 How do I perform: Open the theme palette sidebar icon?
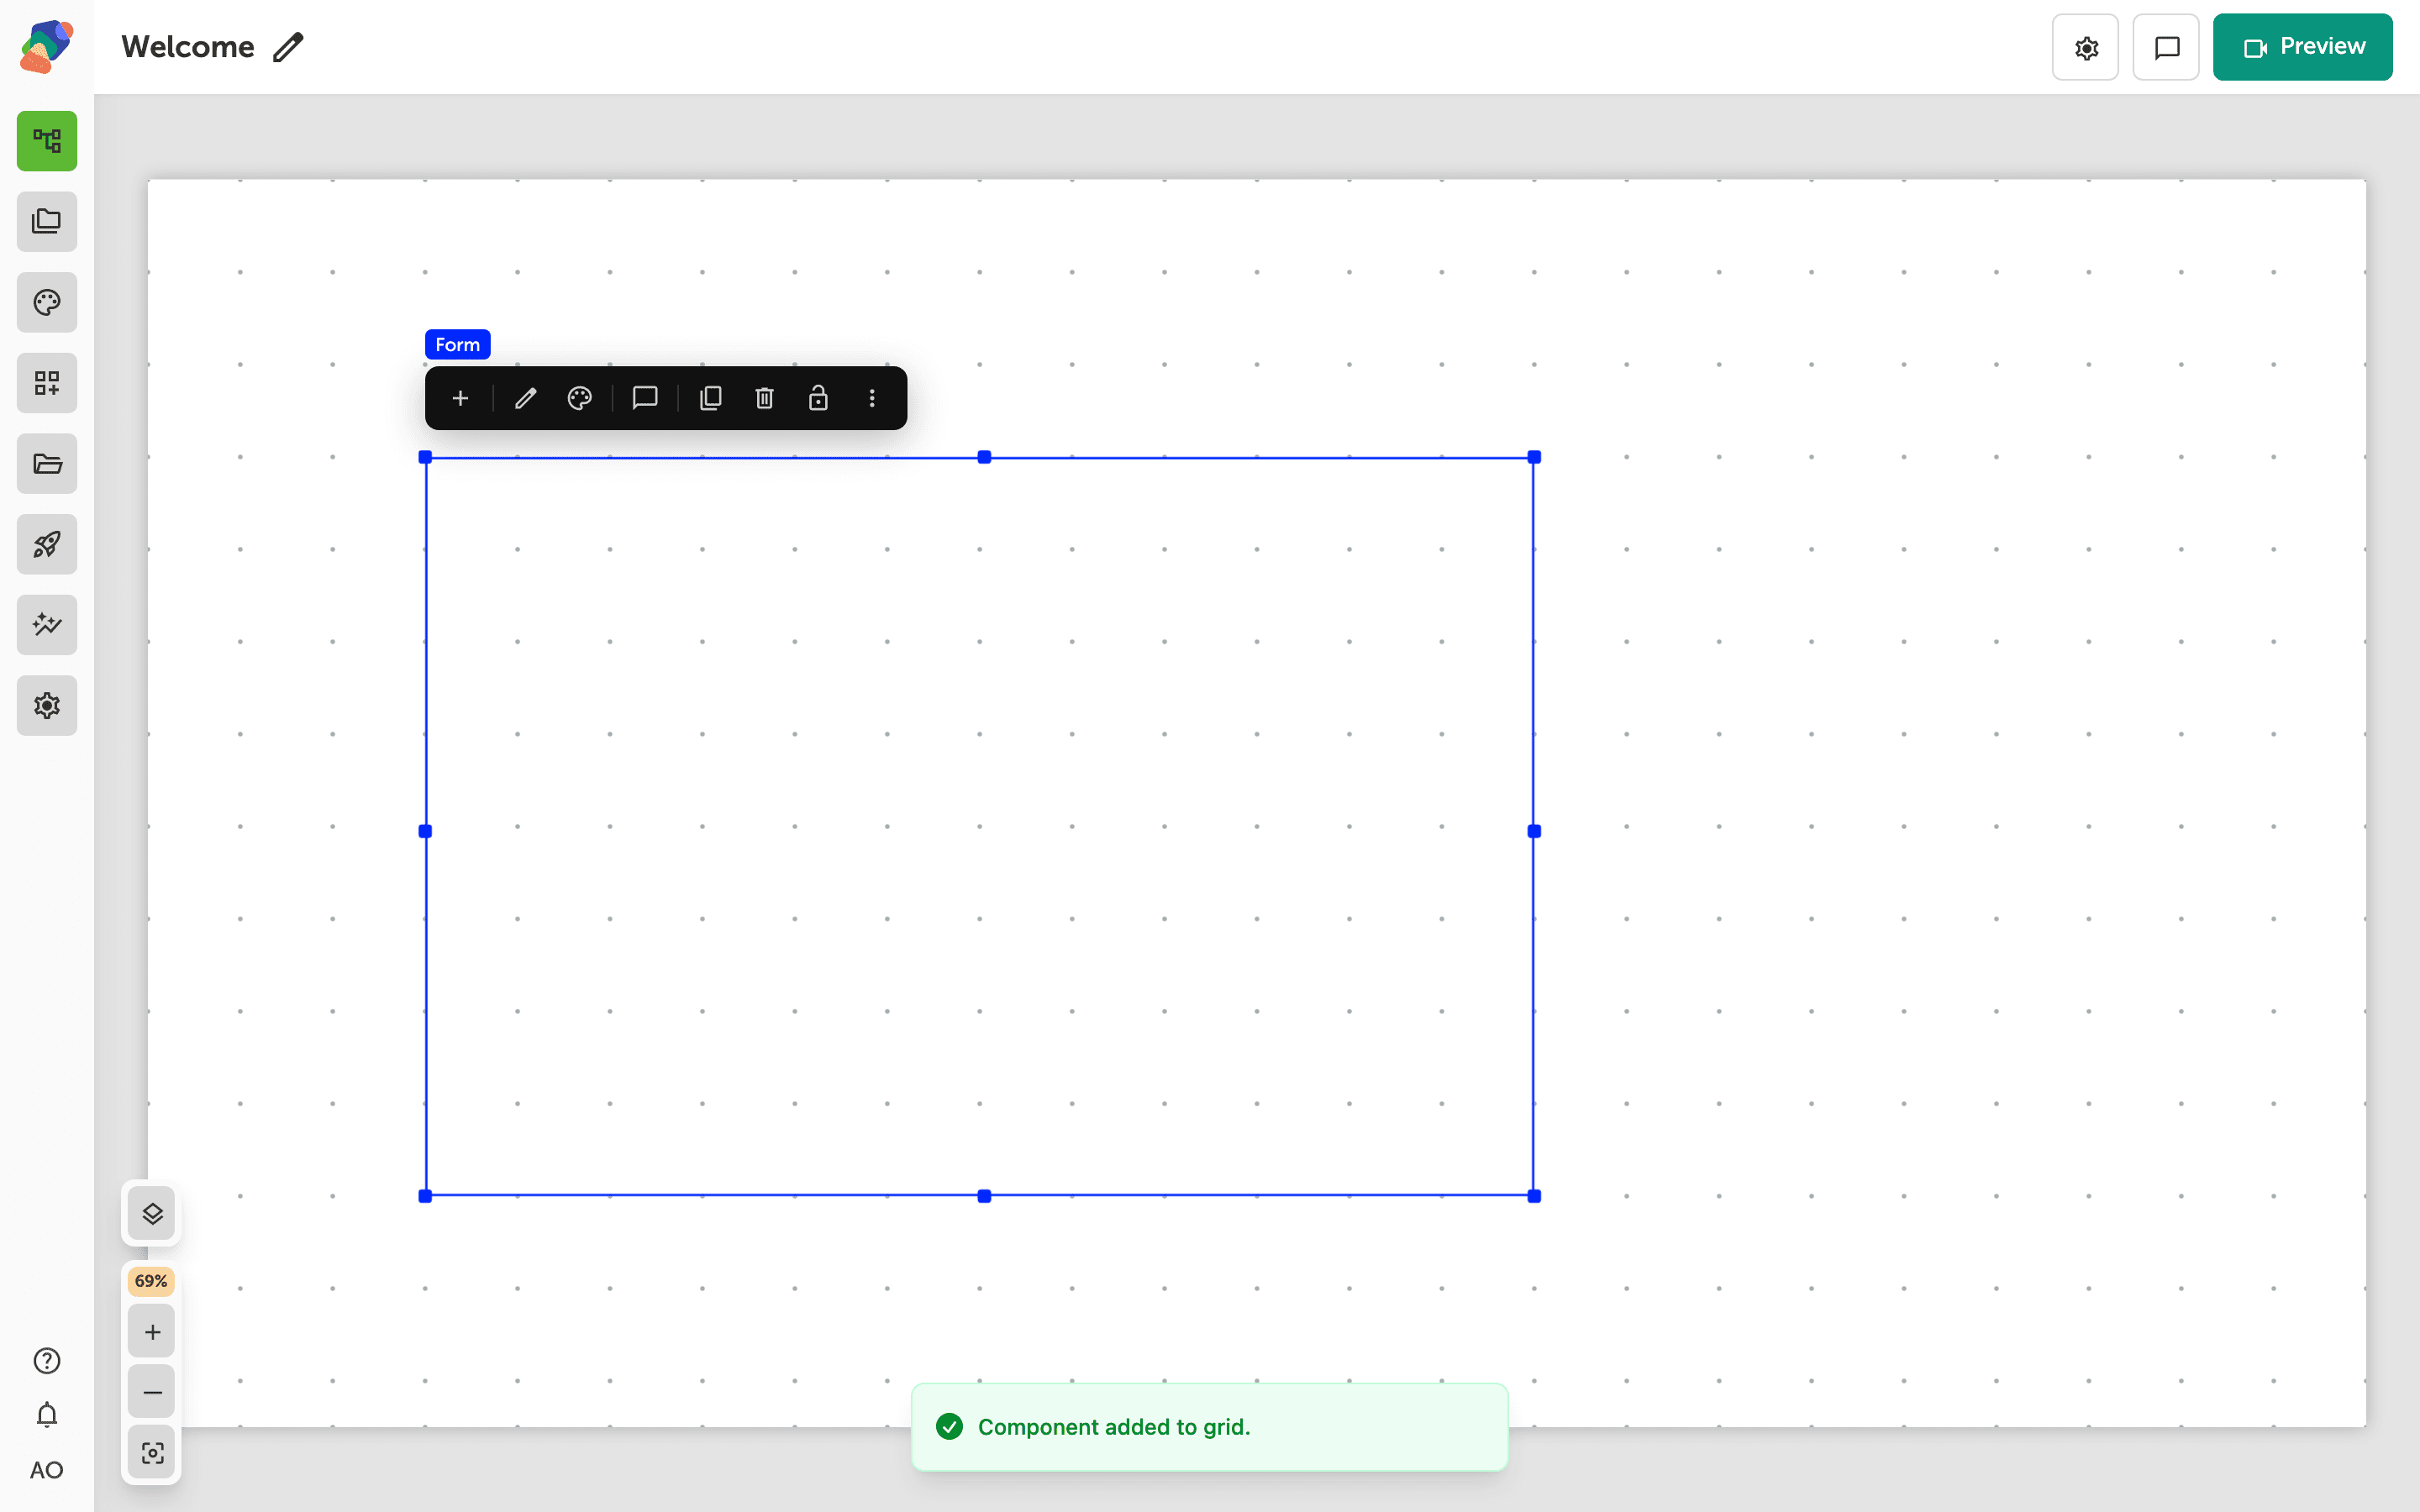tap(47, 302)
